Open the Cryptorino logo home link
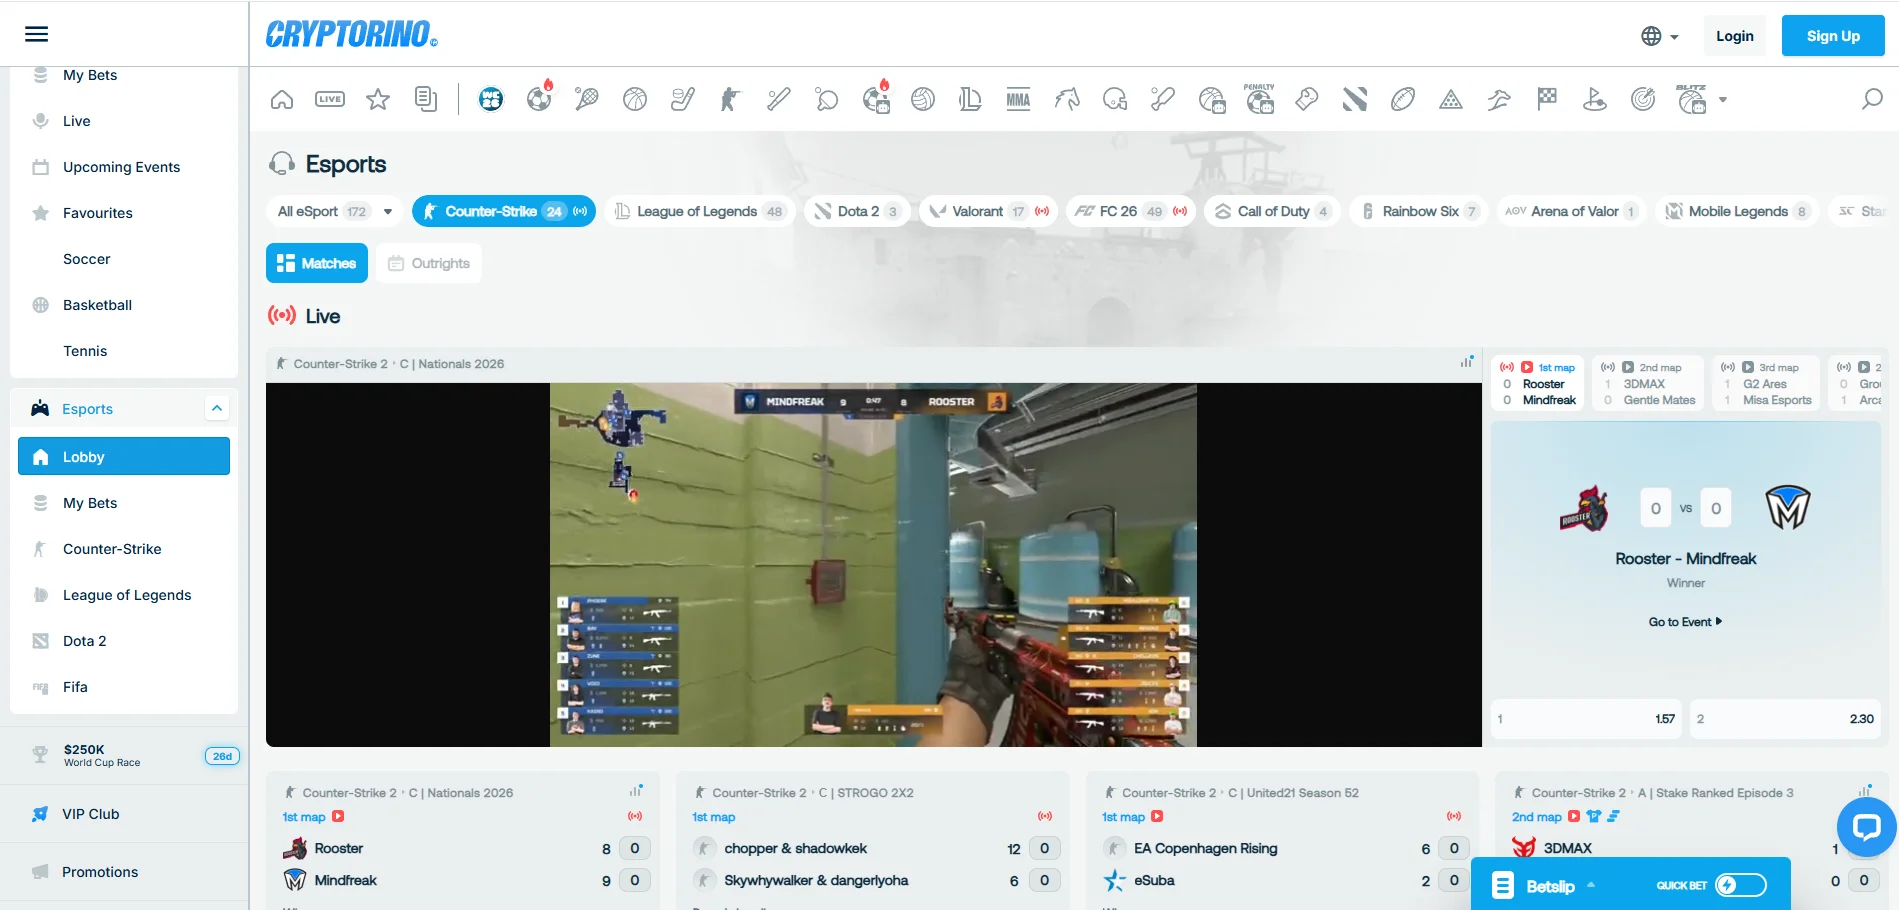 pos(352,35)
